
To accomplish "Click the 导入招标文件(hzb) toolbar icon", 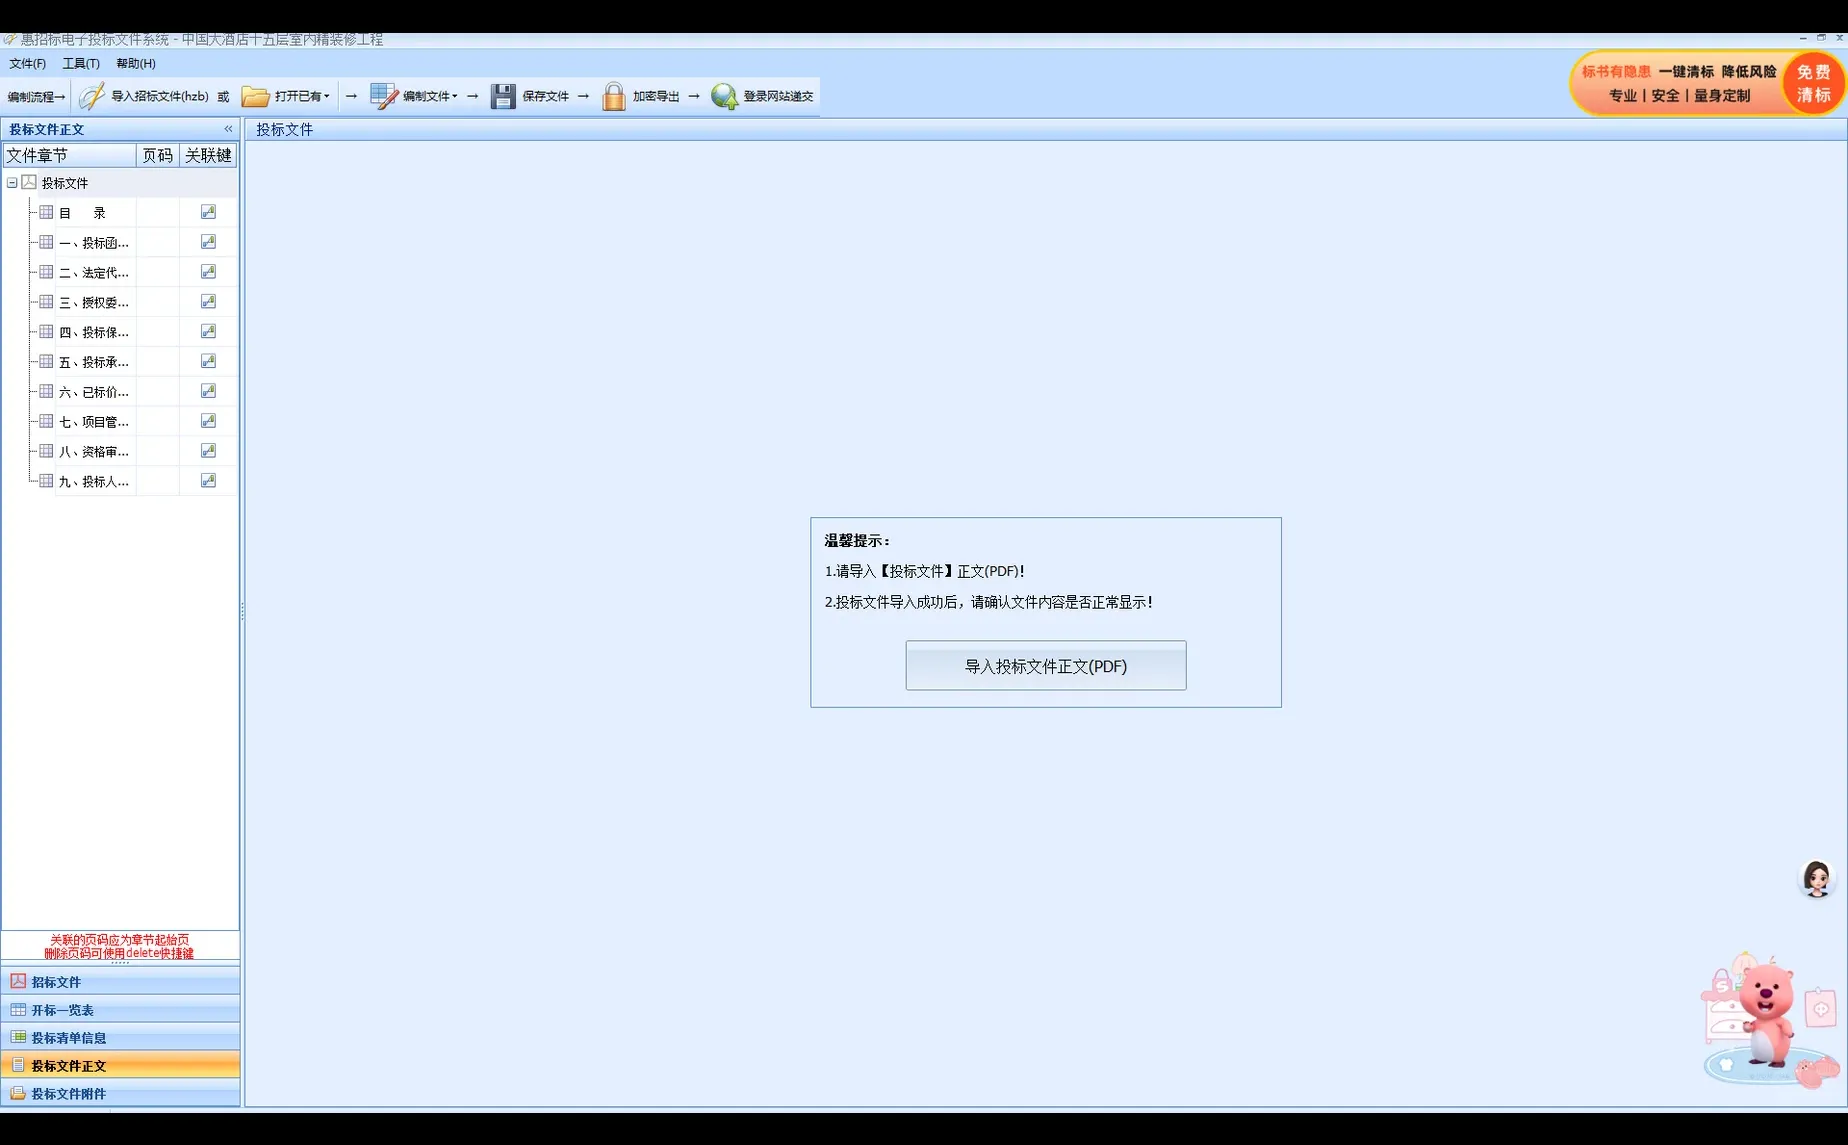I will (92, 96).
